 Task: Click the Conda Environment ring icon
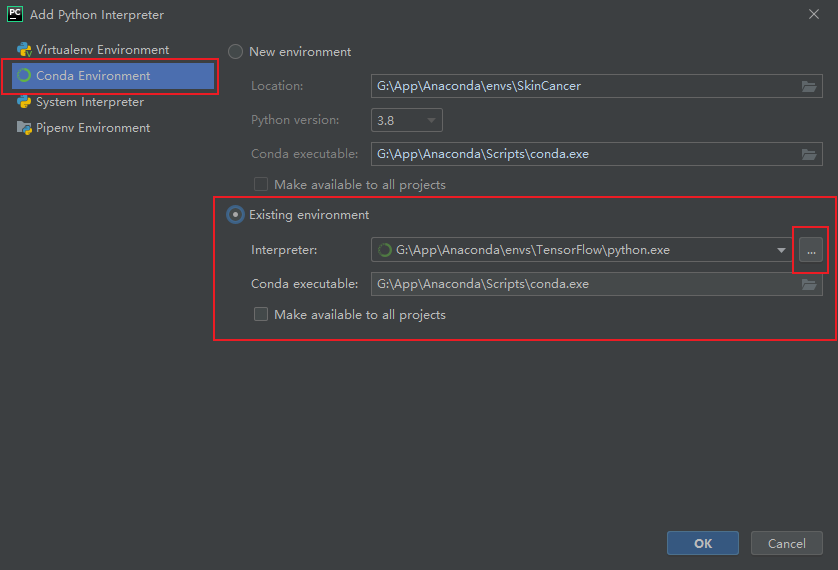[x=24, y=76]
